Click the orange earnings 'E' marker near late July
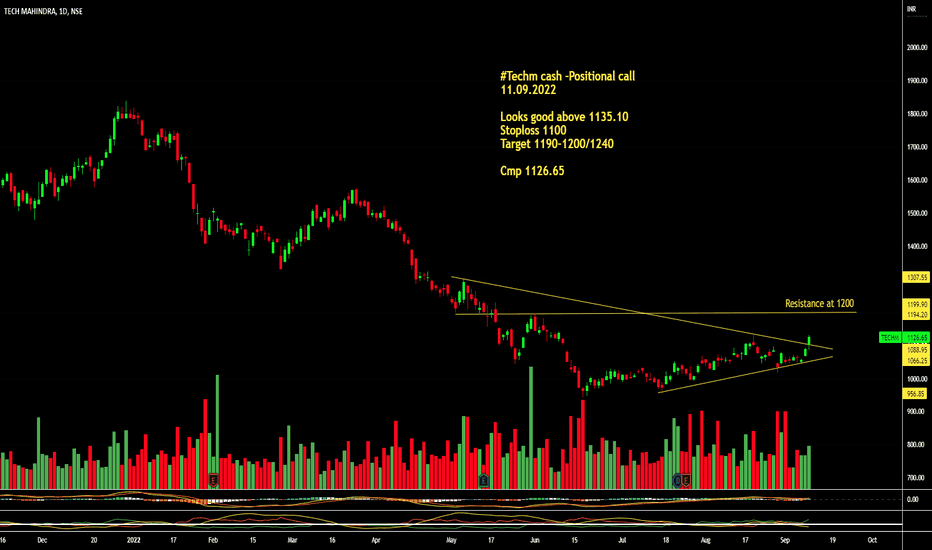This screenshot has height=550, width=932. [686, 479]
